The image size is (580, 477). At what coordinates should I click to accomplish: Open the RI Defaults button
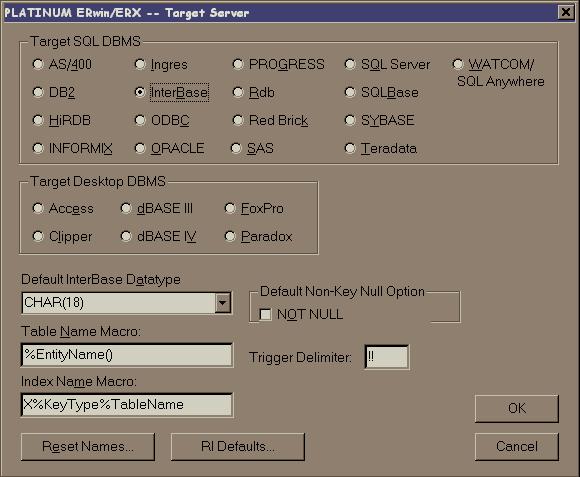pos(238,447)
